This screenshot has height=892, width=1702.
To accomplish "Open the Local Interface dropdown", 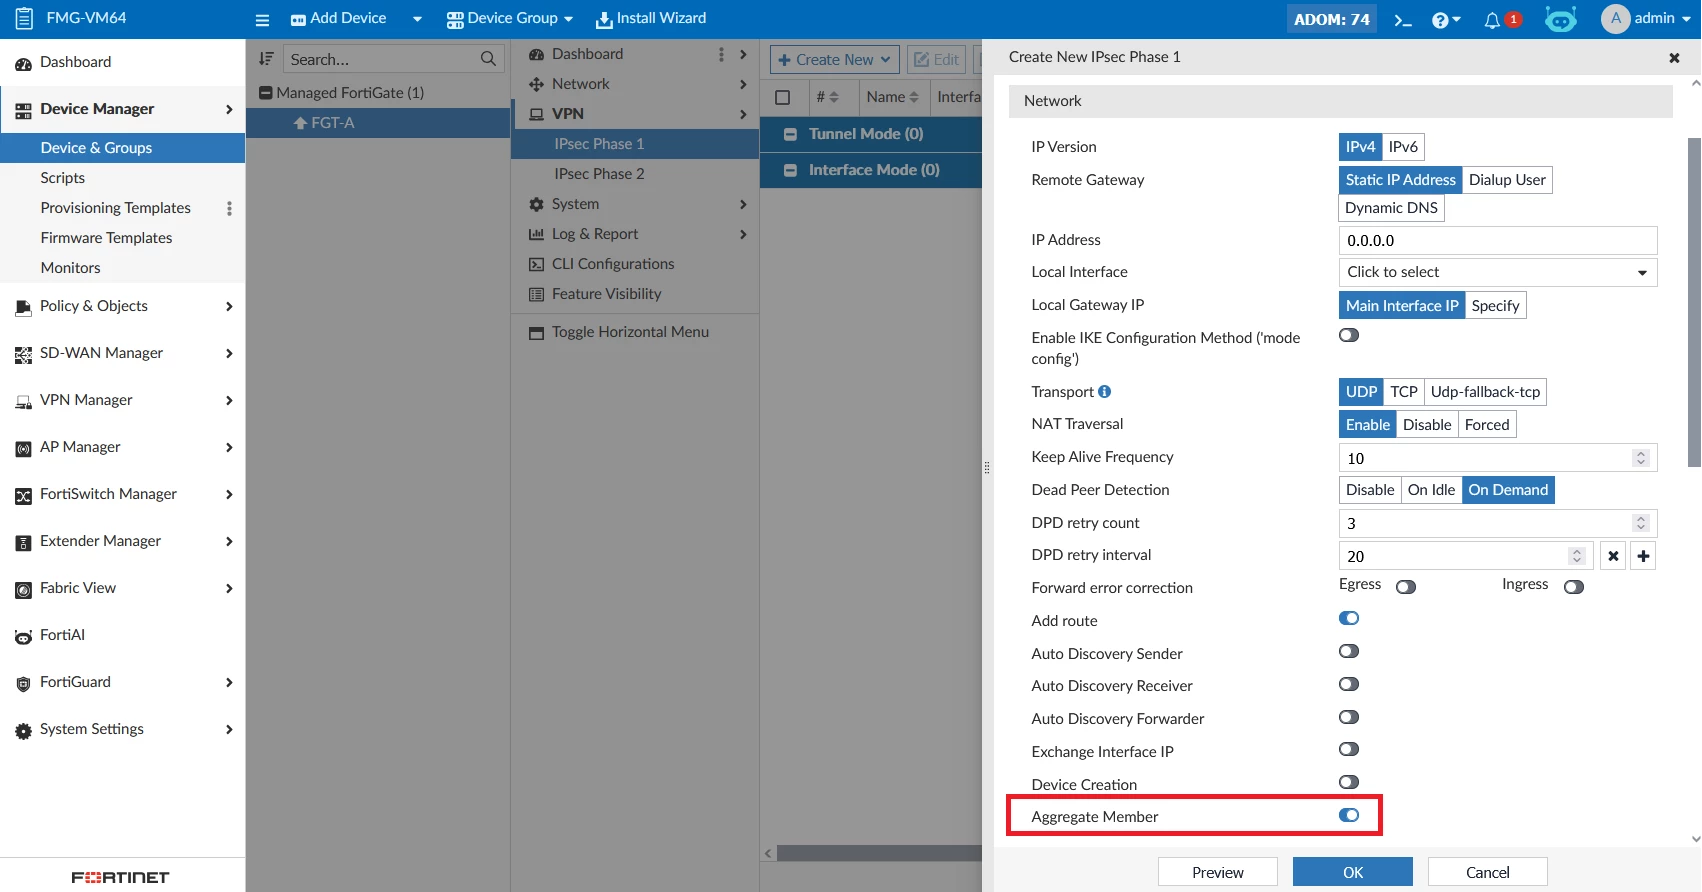I will click(1497, 272).
